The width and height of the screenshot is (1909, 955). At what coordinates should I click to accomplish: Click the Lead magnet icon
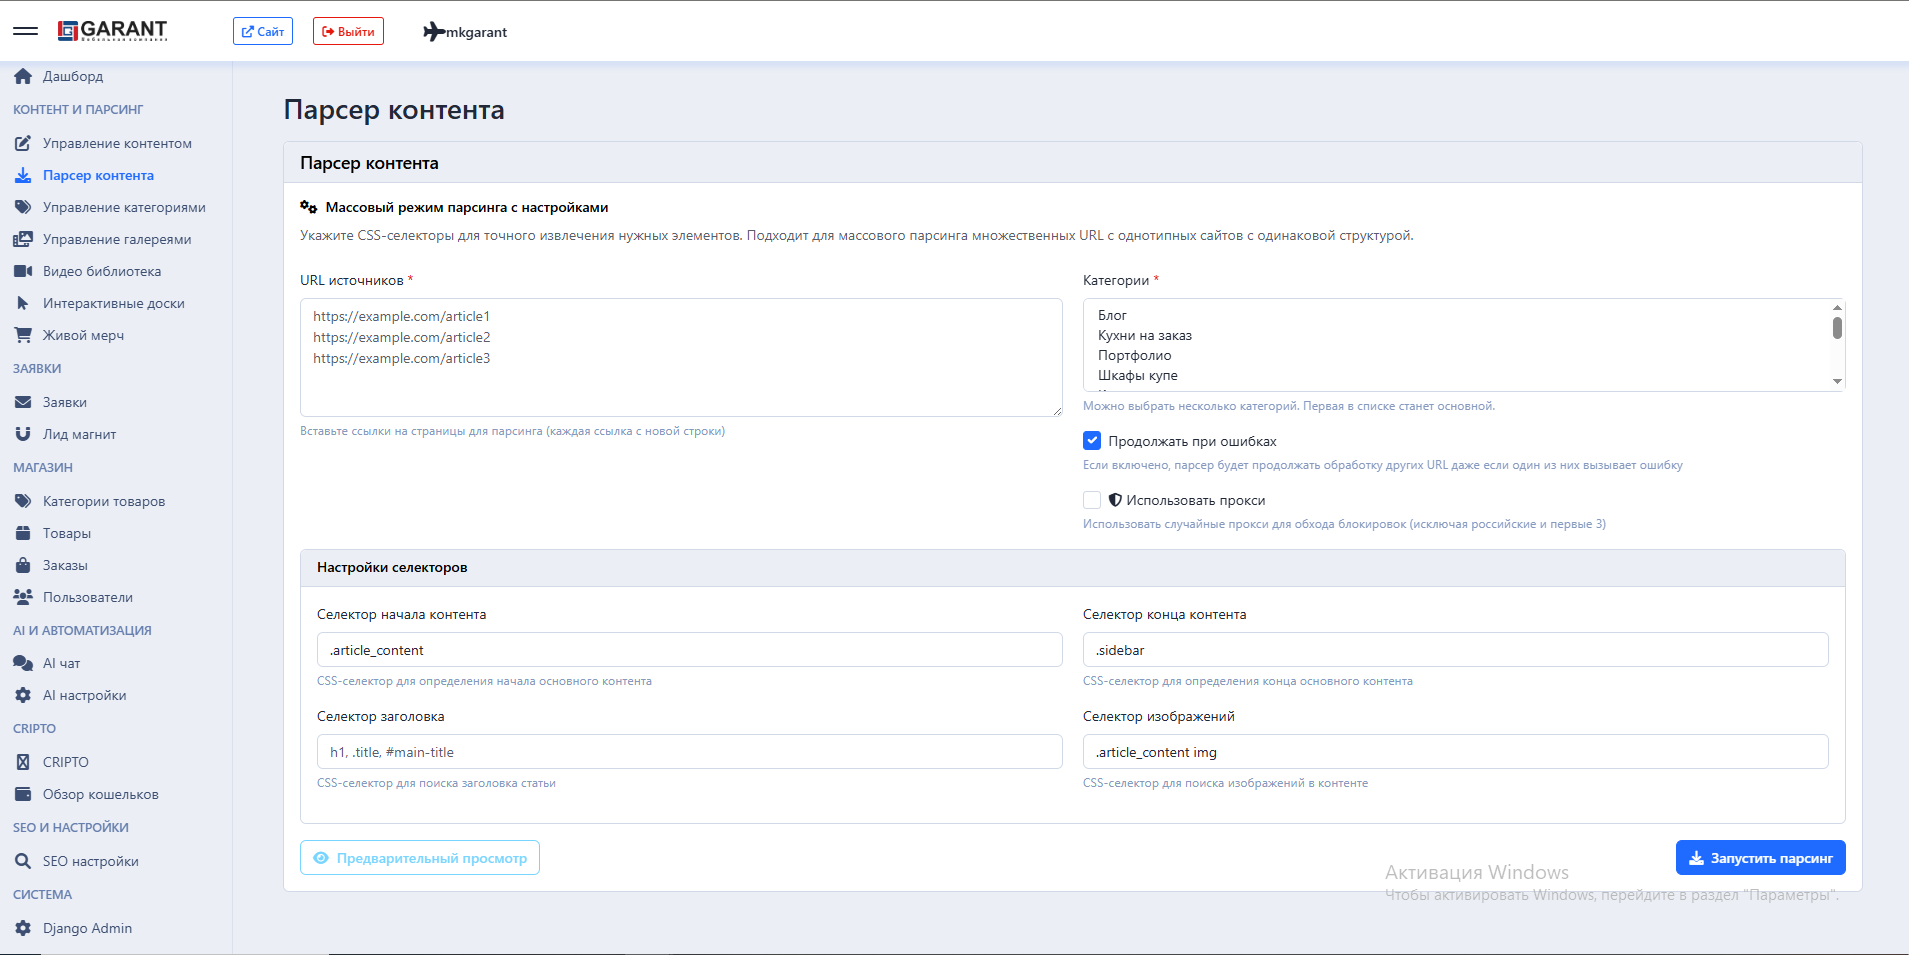point(23,434)
